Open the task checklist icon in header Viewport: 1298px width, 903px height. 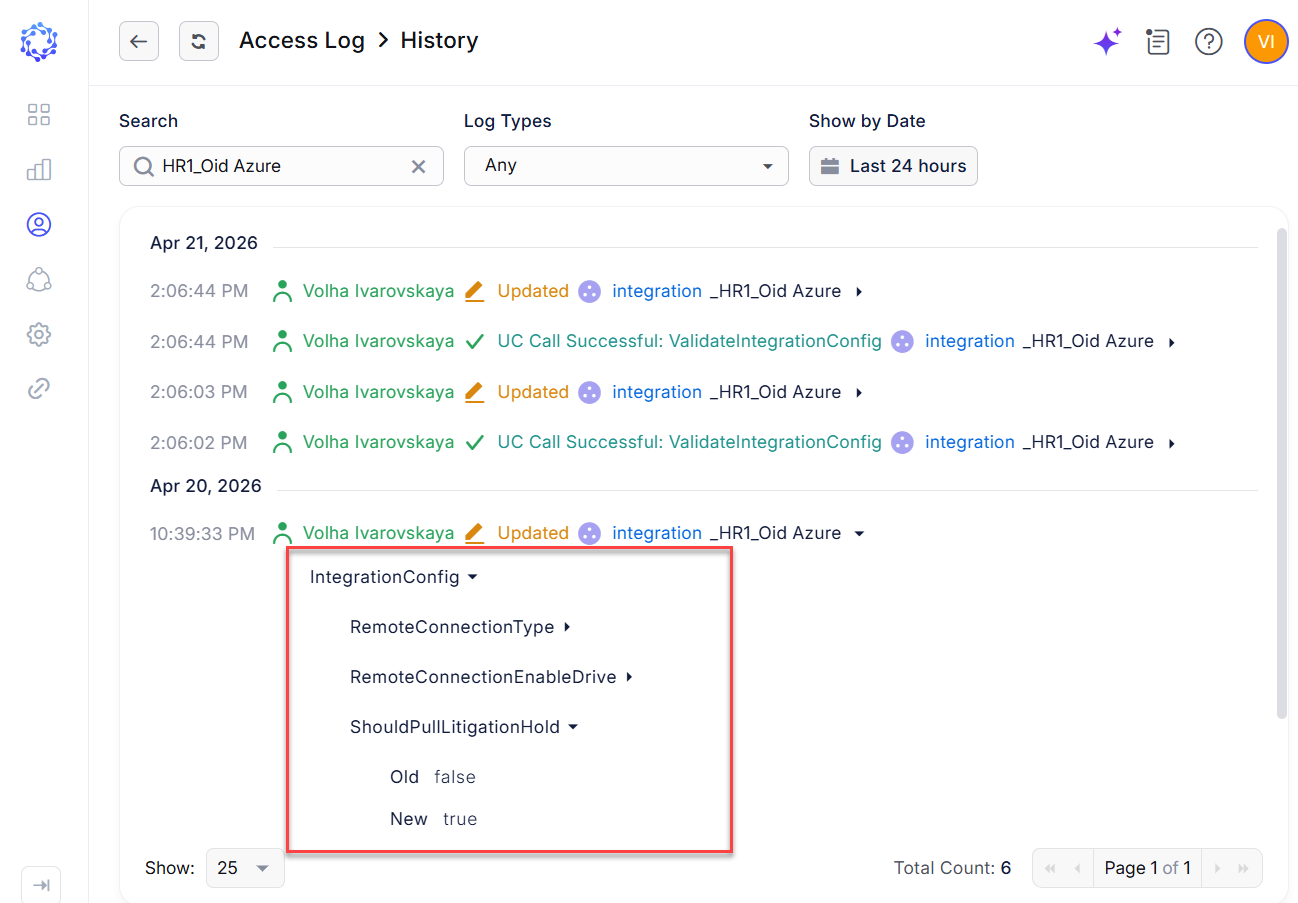[x=1158, y=41]
